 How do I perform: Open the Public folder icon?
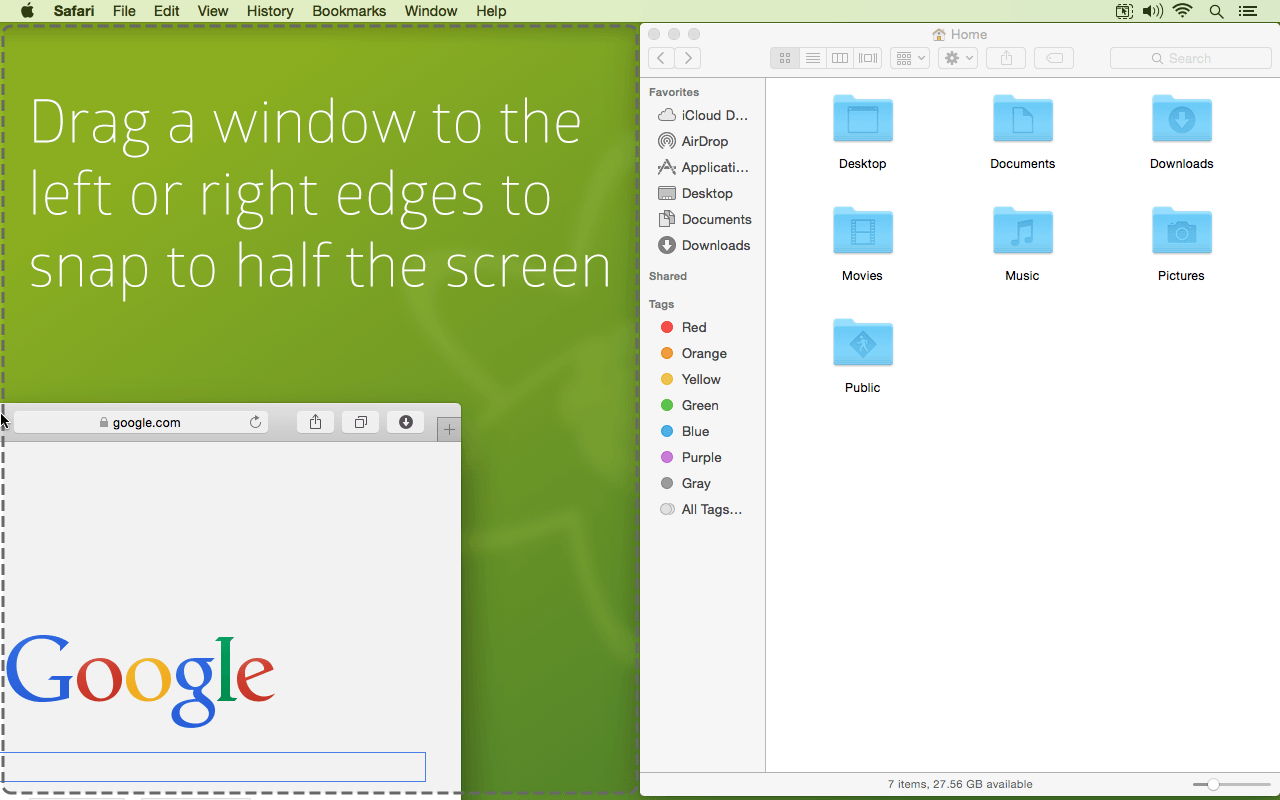coord(862,344)
